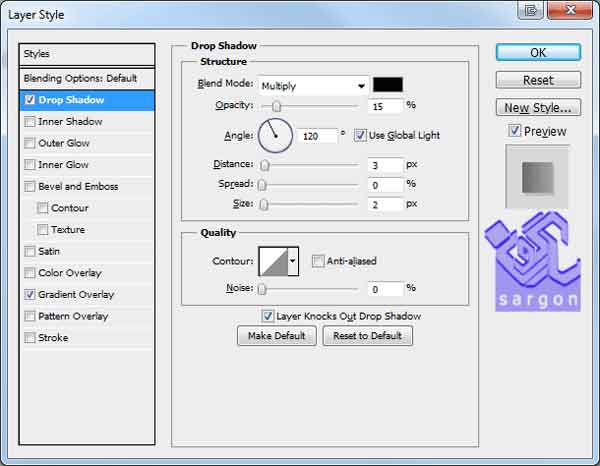Click the Size slider handle
Screen dimensions: 600x466
264,204
